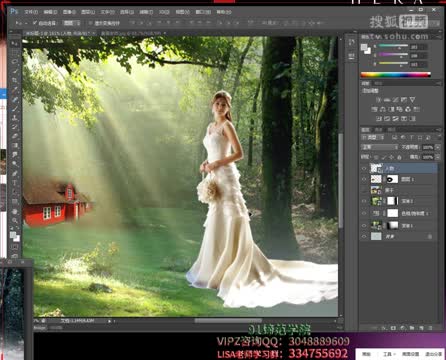
Task: Open the 文件 (File) menu
Action: pyautogui.click(x=31, y=12)
